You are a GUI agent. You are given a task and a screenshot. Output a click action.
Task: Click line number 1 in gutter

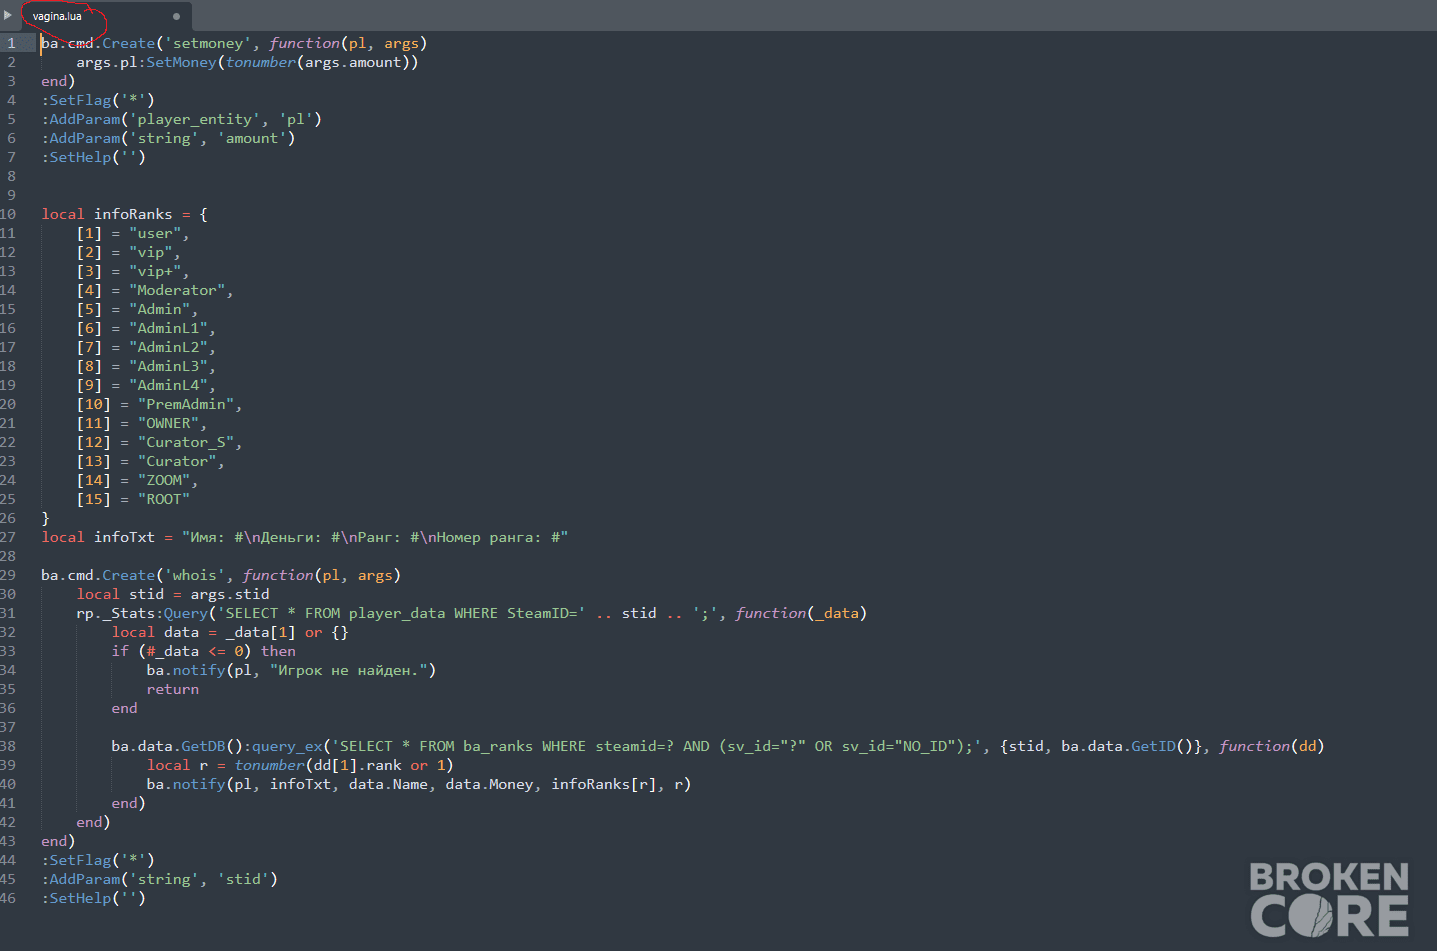[11, 43]
